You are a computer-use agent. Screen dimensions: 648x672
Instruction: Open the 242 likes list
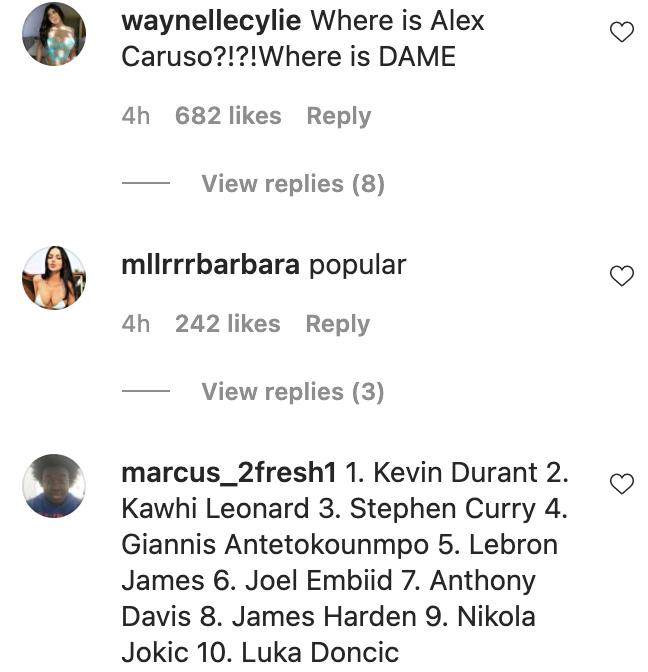click(227, 324)
